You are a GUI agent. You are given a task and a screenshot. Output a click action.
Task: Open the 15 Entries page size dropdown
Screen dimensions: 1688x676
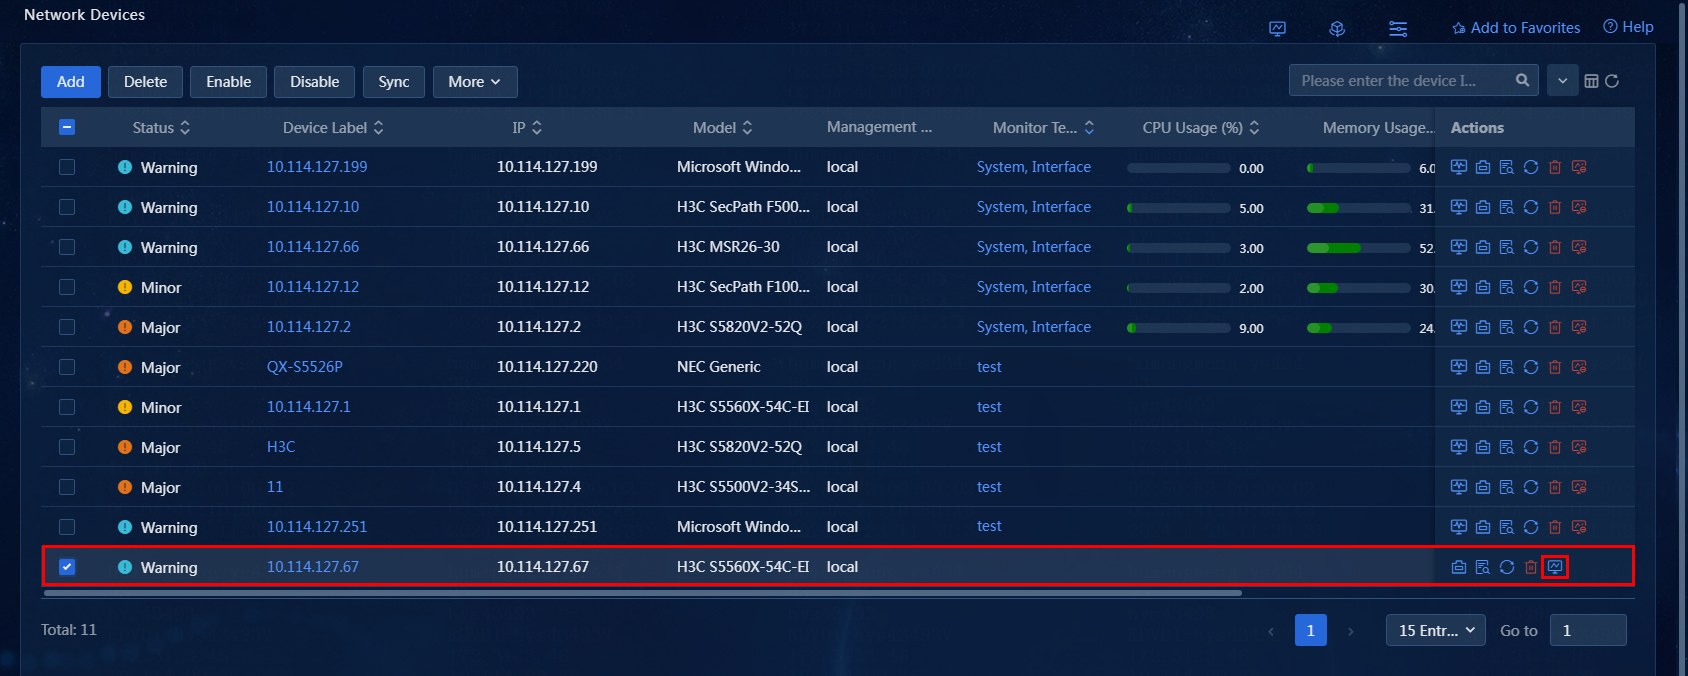tap(1436, 630)
